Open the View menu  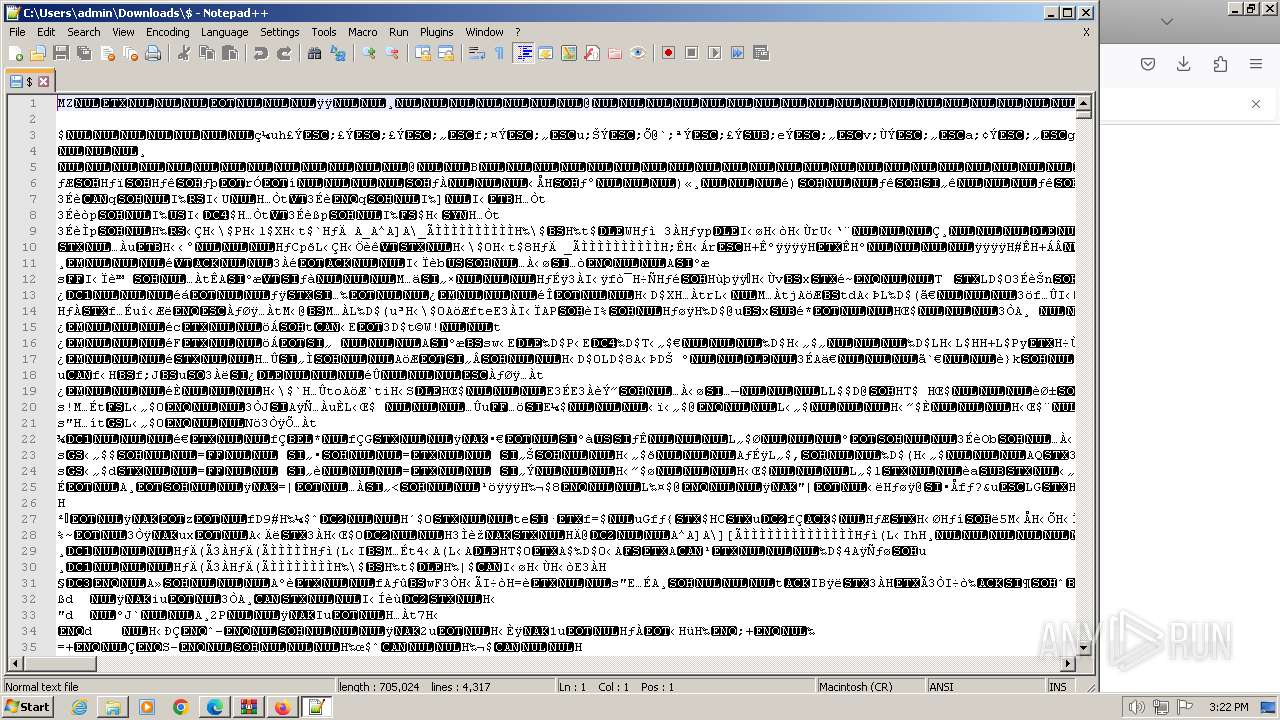[123, 32]
